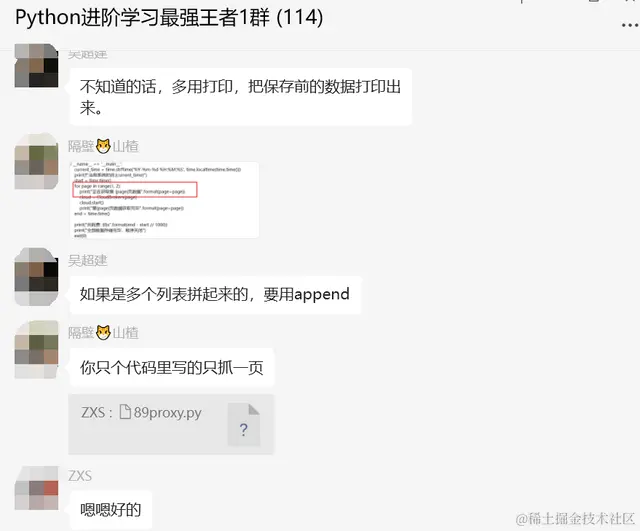
Task: Click the ZXS sender name
Action: pyautogui.click(x=80, y=476)
